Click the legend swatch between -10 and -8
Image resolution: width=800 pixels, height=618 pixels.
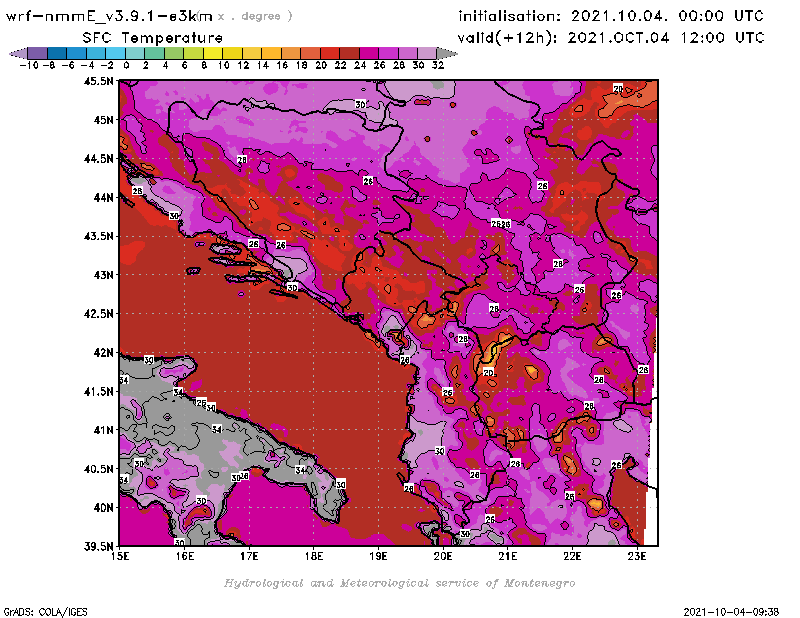tap(38, 53)
